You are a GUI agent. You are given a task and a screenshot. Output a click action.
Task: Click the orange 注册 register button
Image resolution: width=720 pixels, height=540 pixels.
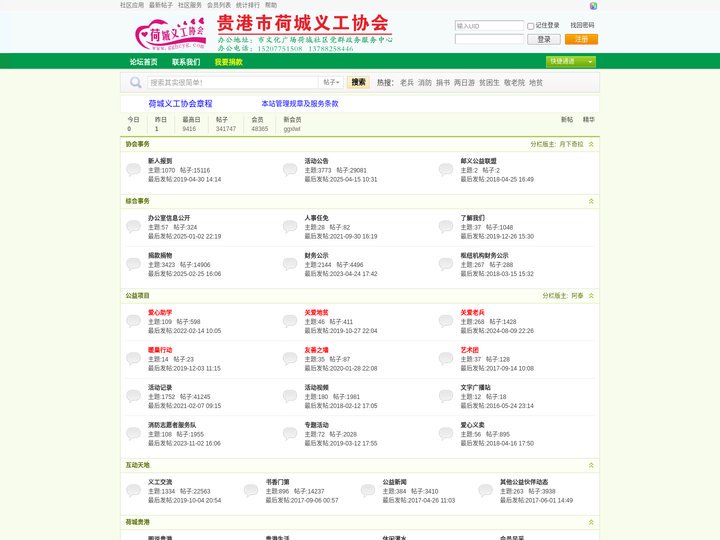pyautogui.click(x=581, y=39)
